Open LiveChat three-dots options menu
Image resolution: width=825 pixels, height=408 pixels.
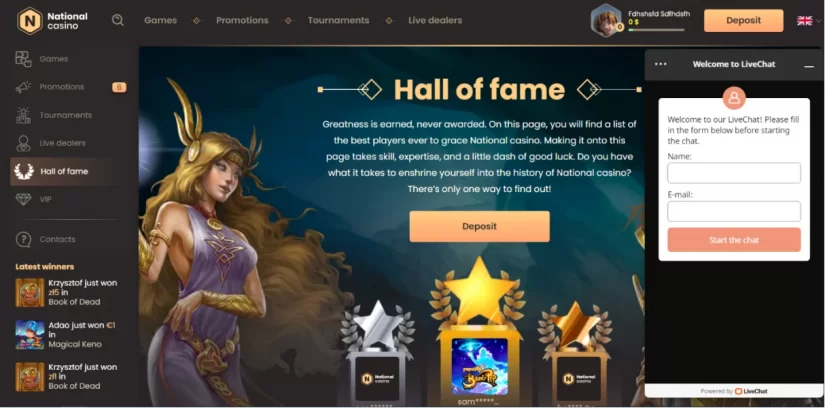click(661, 64)
